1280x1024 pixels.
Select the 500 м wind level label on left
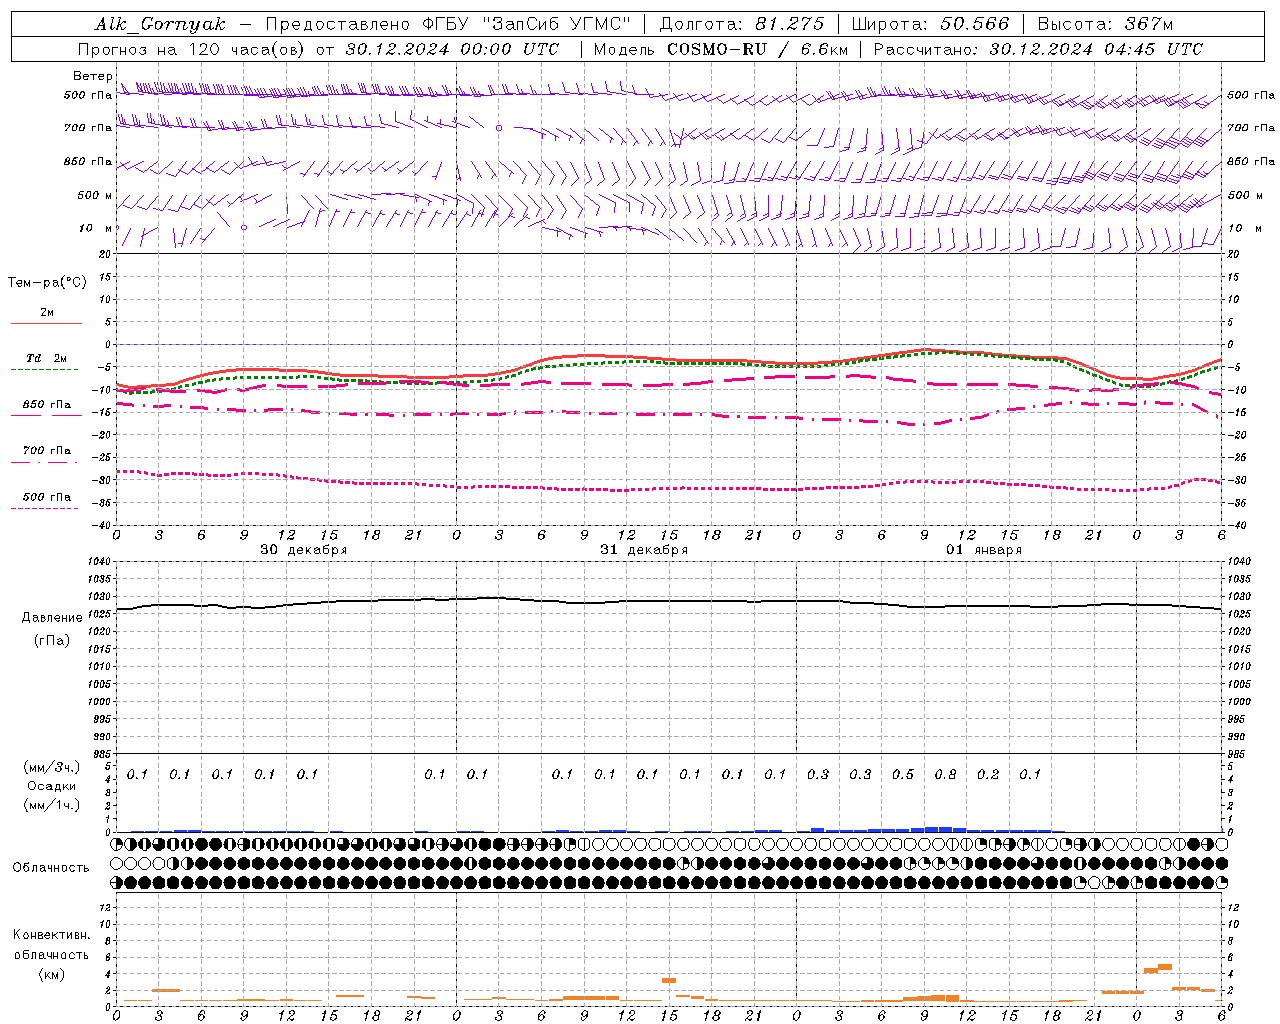[x=95, y=195]
